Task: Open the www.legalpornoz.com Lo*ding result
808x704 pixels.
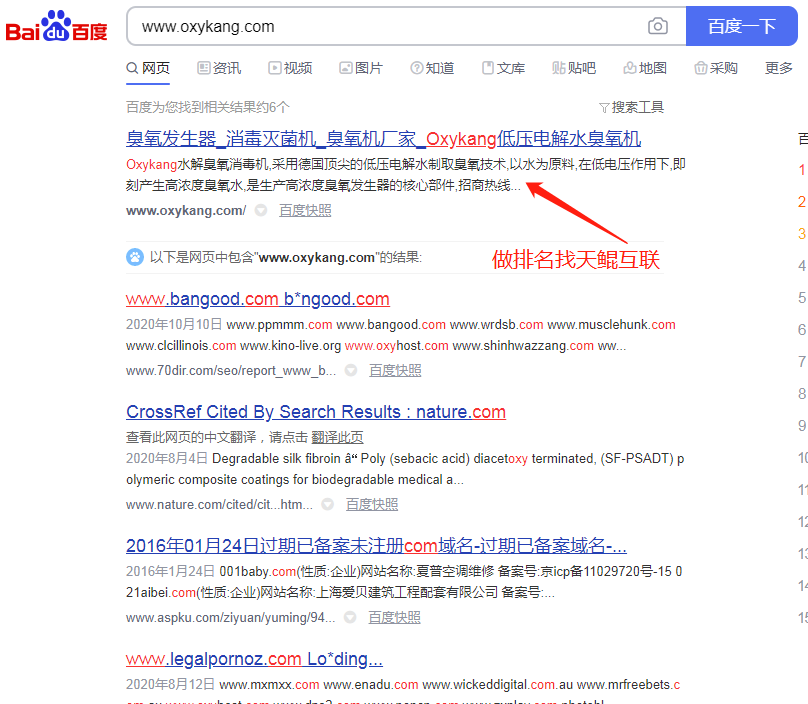Action: (x=255, y=659)
